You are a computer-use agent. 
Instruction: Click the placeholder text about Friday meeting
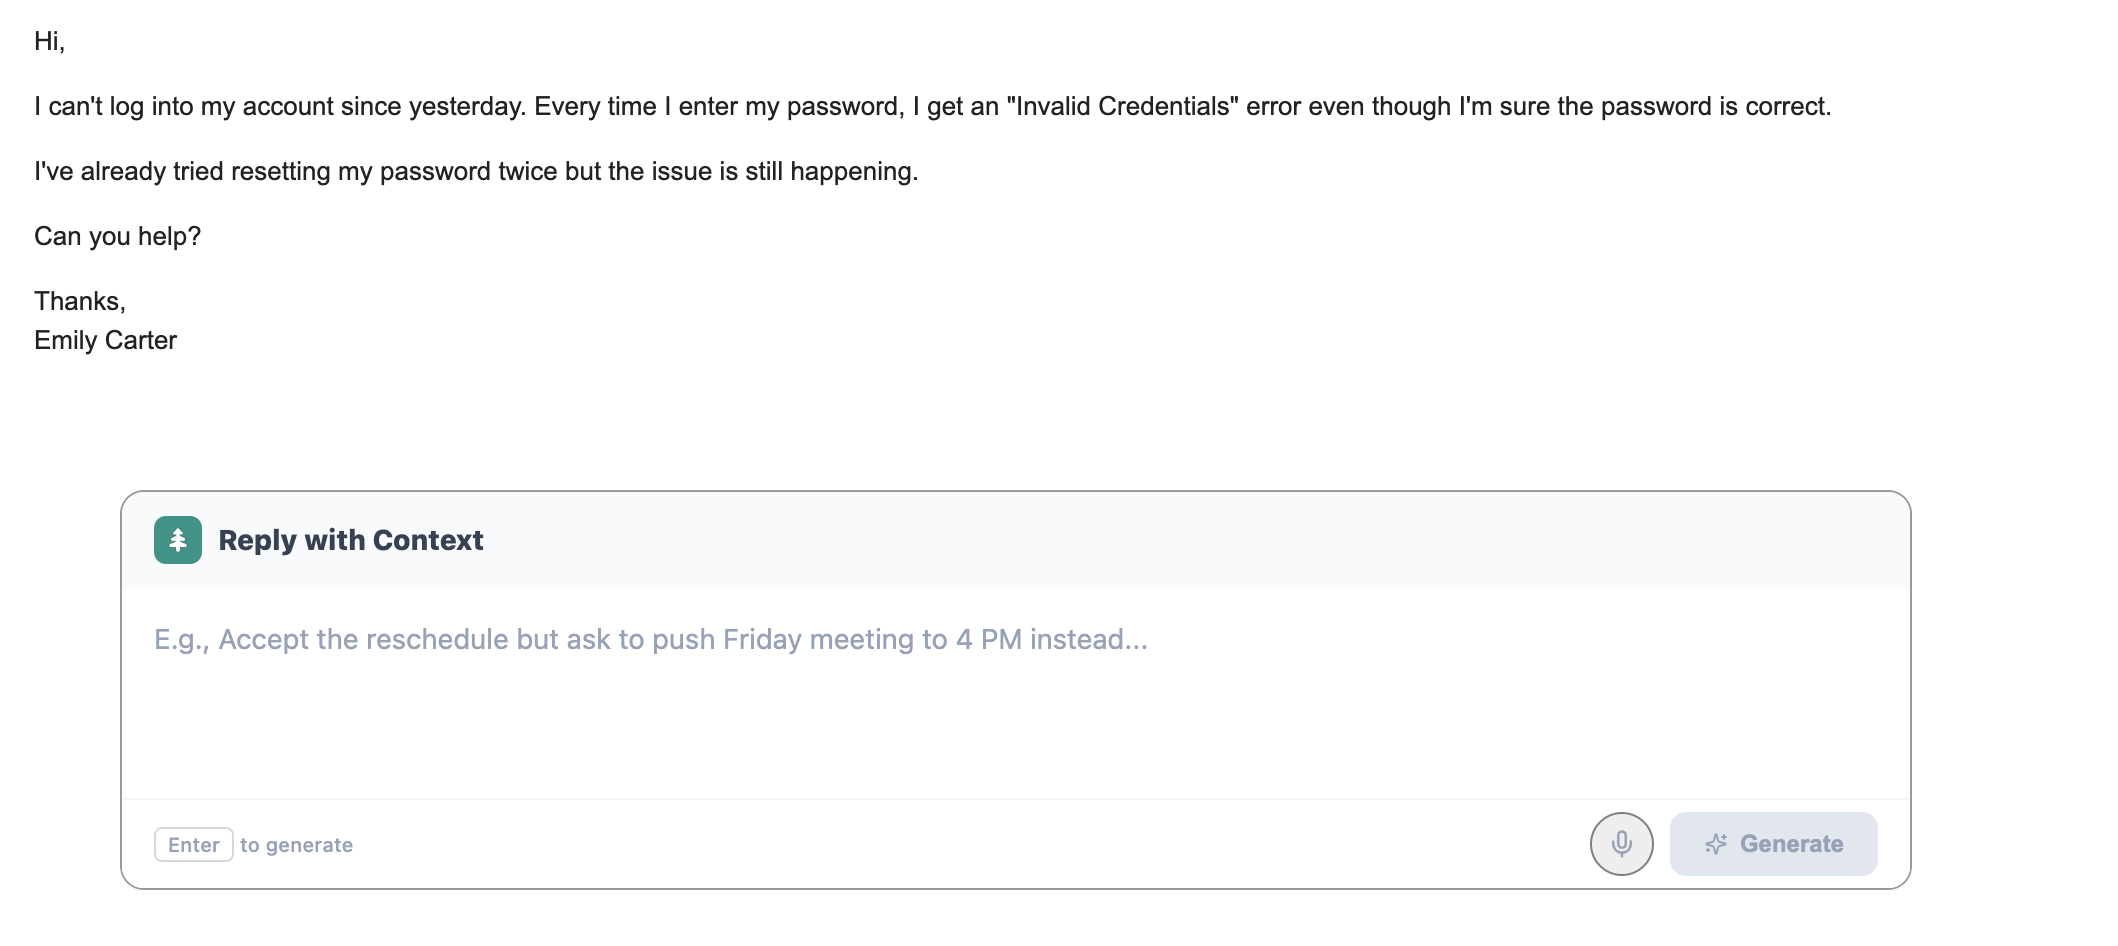tap(651, 639)
